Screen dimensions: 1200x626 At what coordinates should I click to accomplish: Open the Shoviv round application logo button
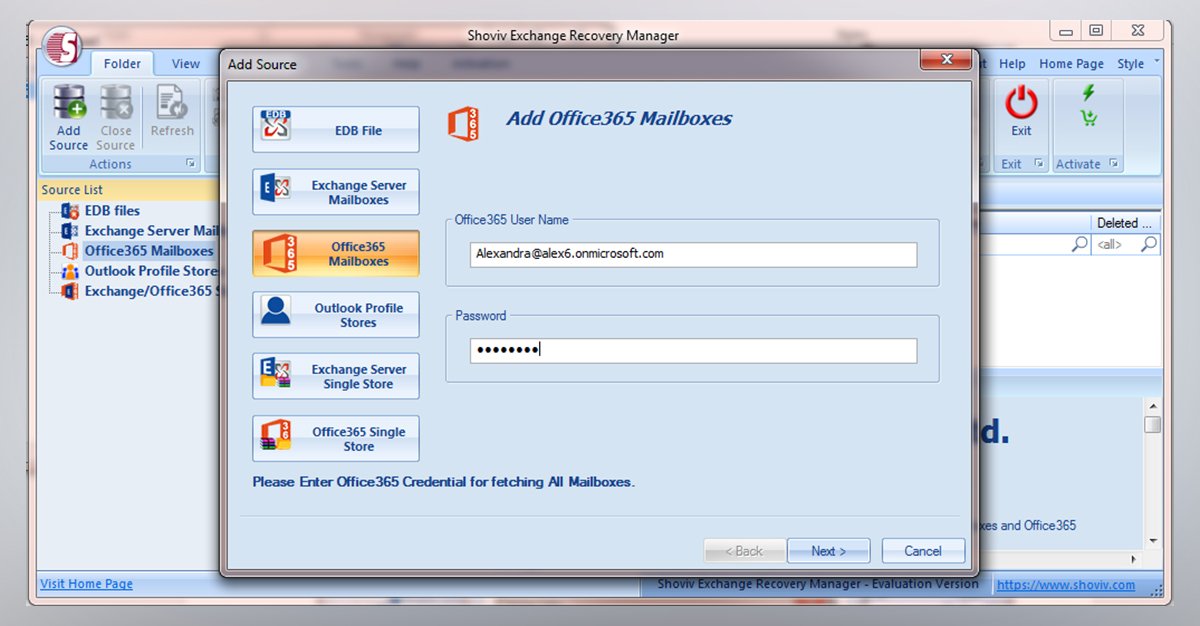pyautogui.click(x=63, y=49)
